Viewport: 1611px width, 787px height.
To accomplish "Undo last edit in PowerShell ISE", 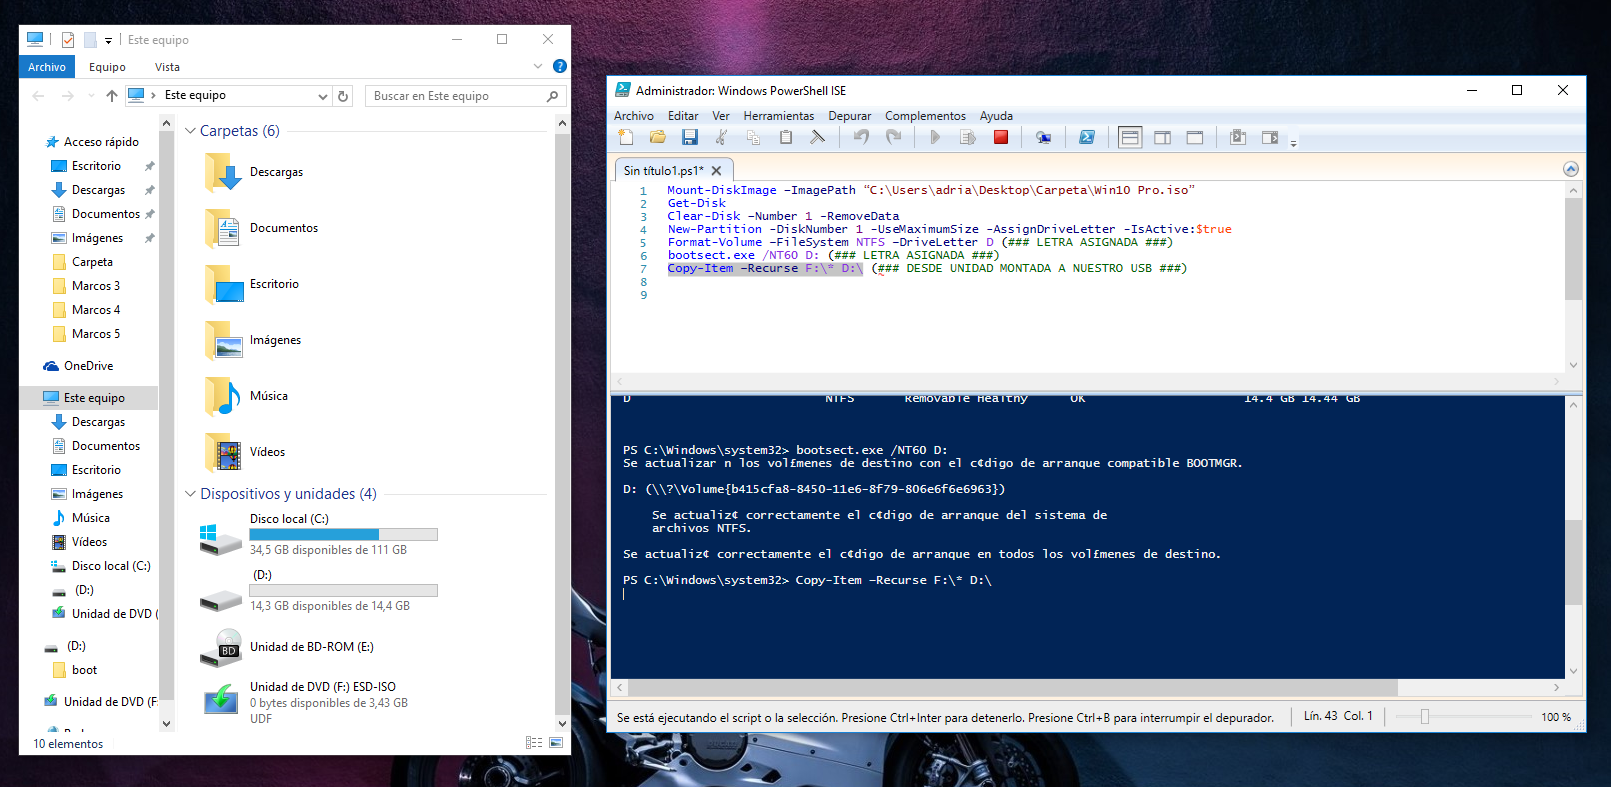I will 861,137.
